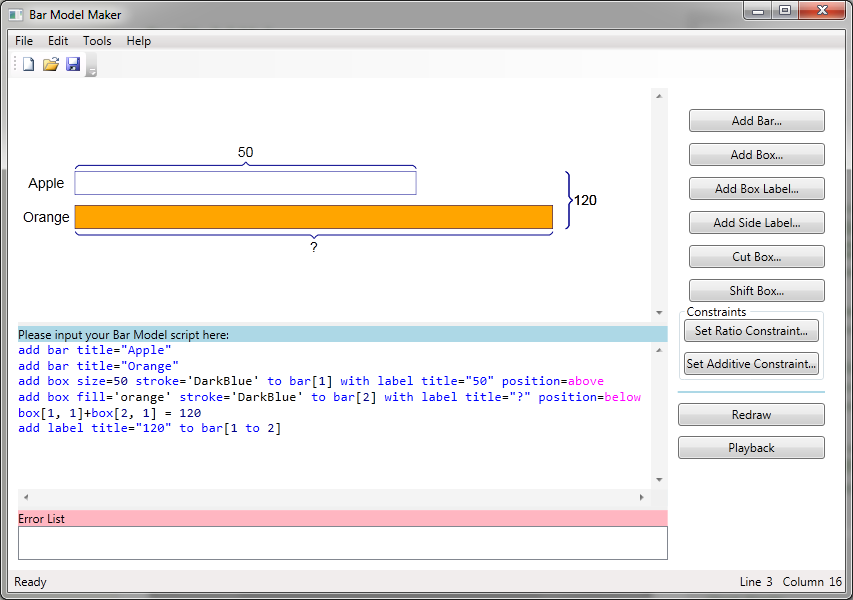
Task: Click the Add Side Label... button
Action: click(756, 223)
